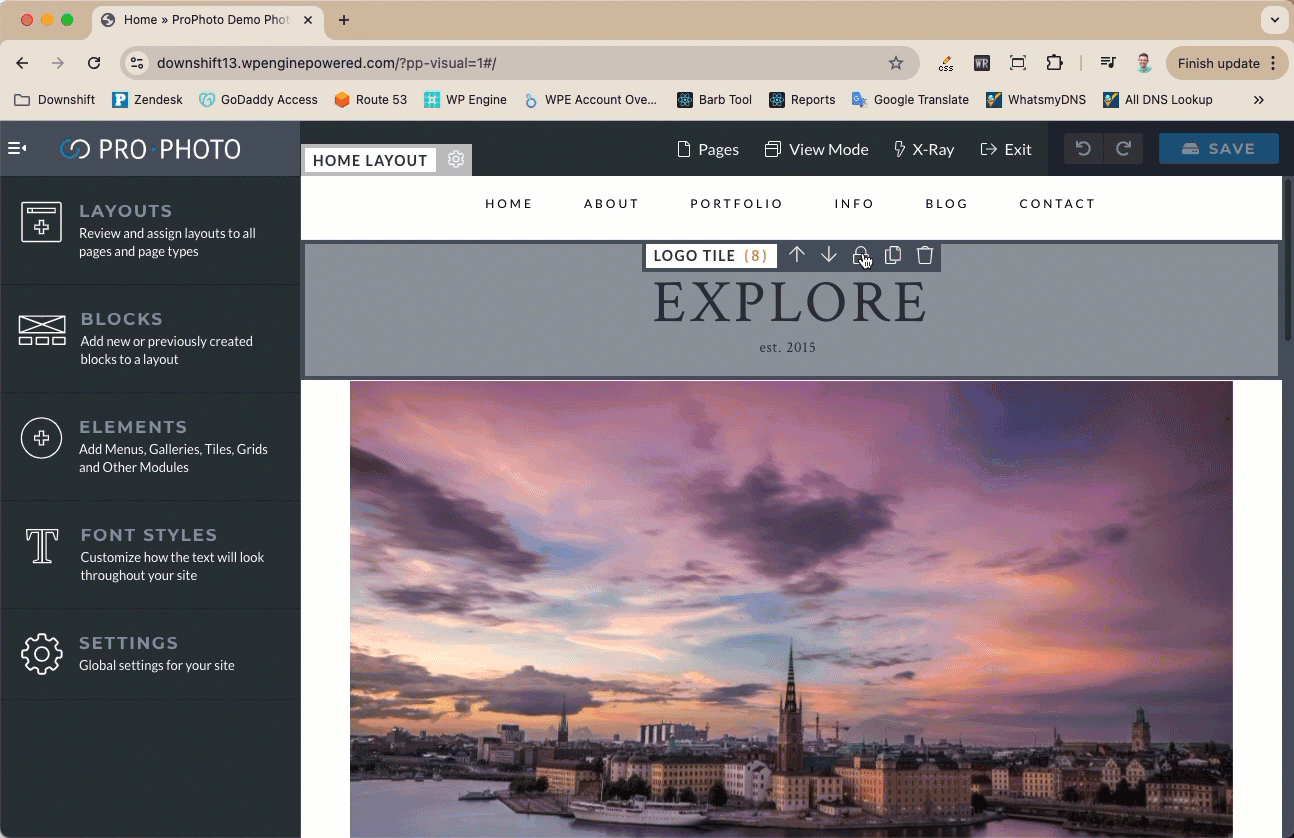Open the screenshot capture extension
The width and height of the screenshot is (1294, 838).
click(x=1018, y=63)
